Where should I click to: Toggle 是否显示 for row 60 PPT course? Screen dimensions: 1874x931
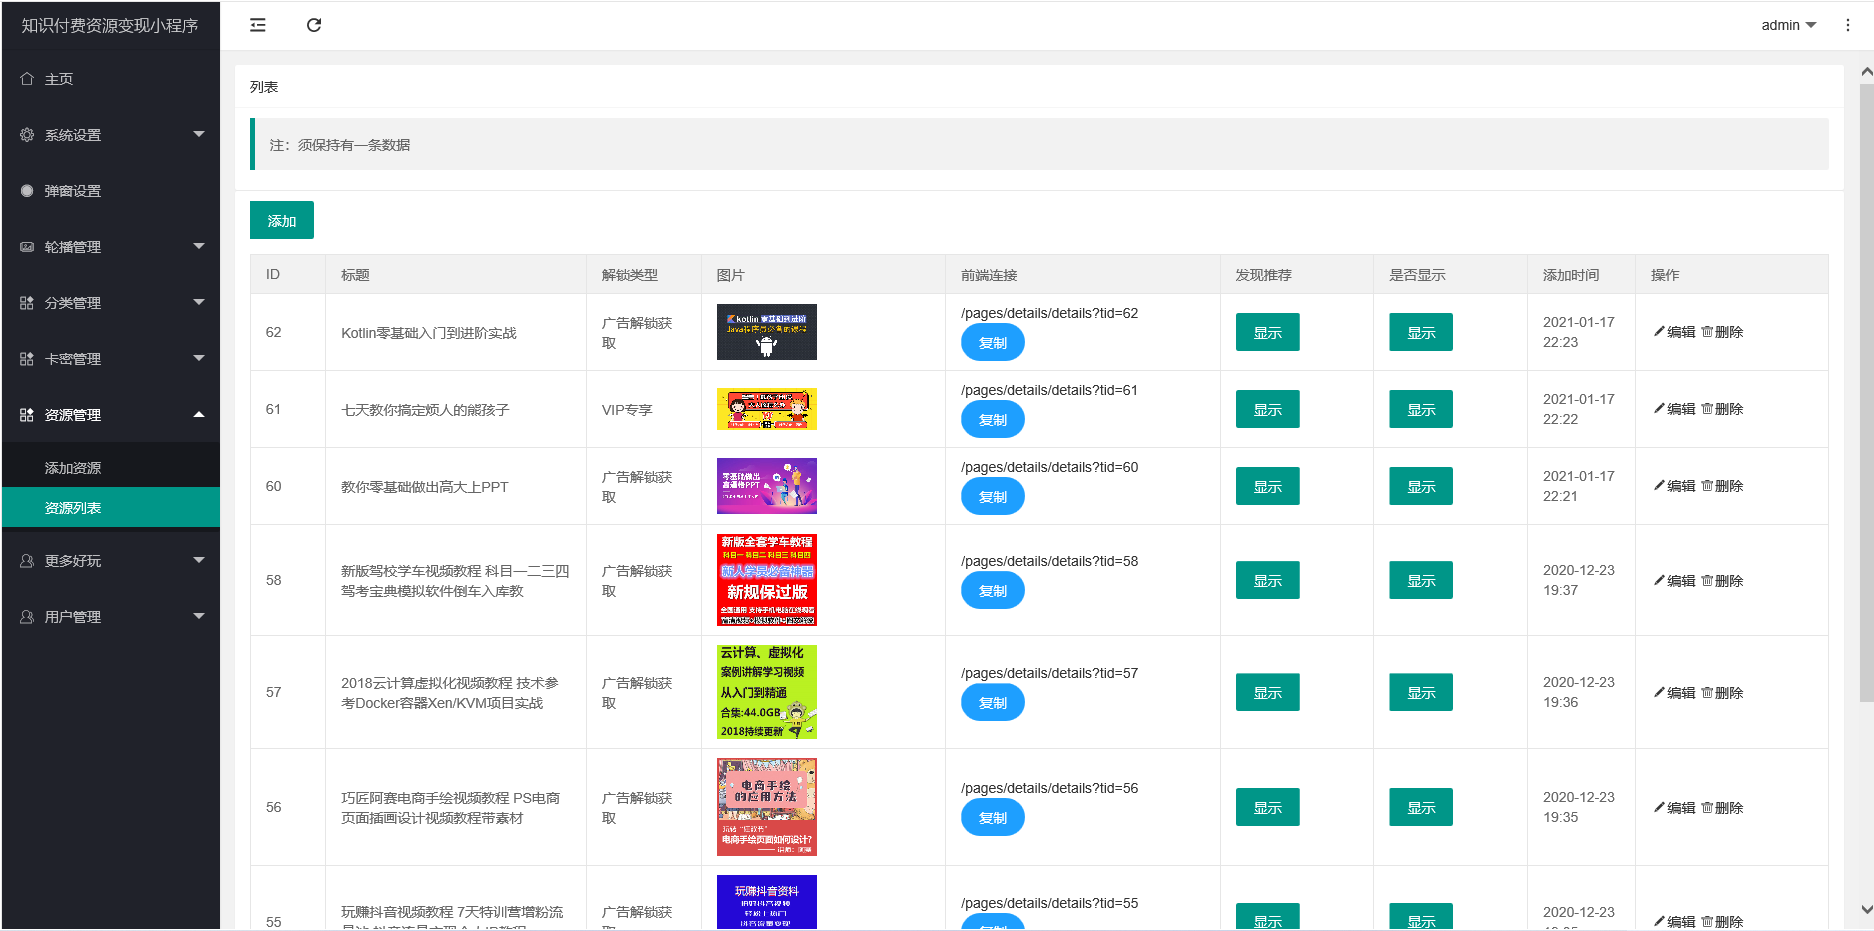[1420, 487]
